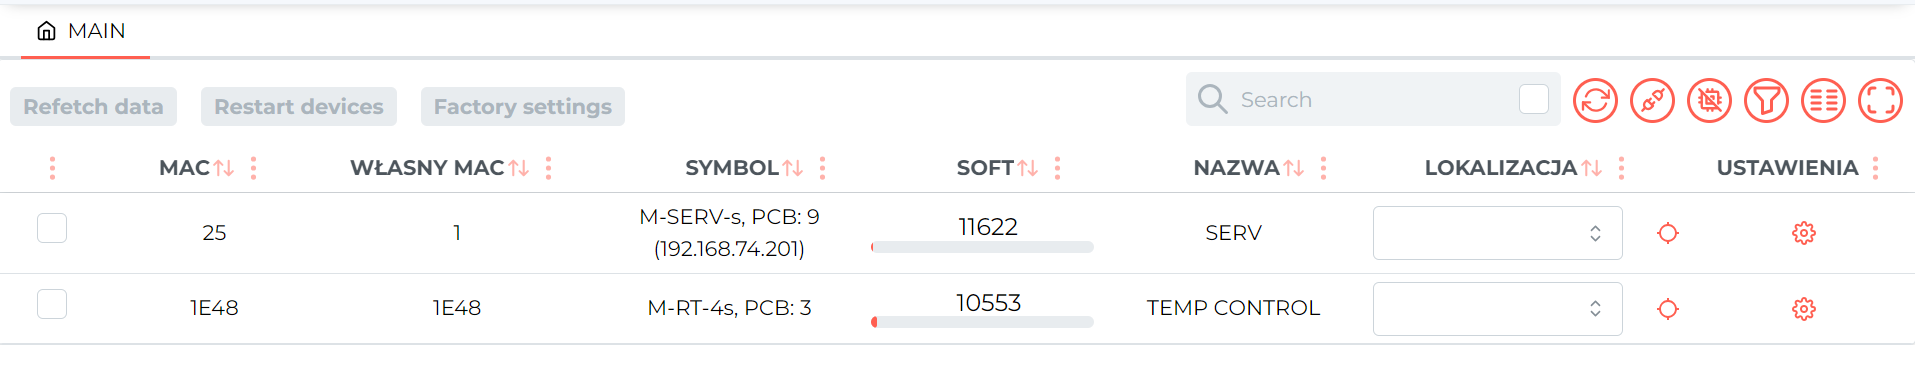Click the Refetch data button

point(93,106)
